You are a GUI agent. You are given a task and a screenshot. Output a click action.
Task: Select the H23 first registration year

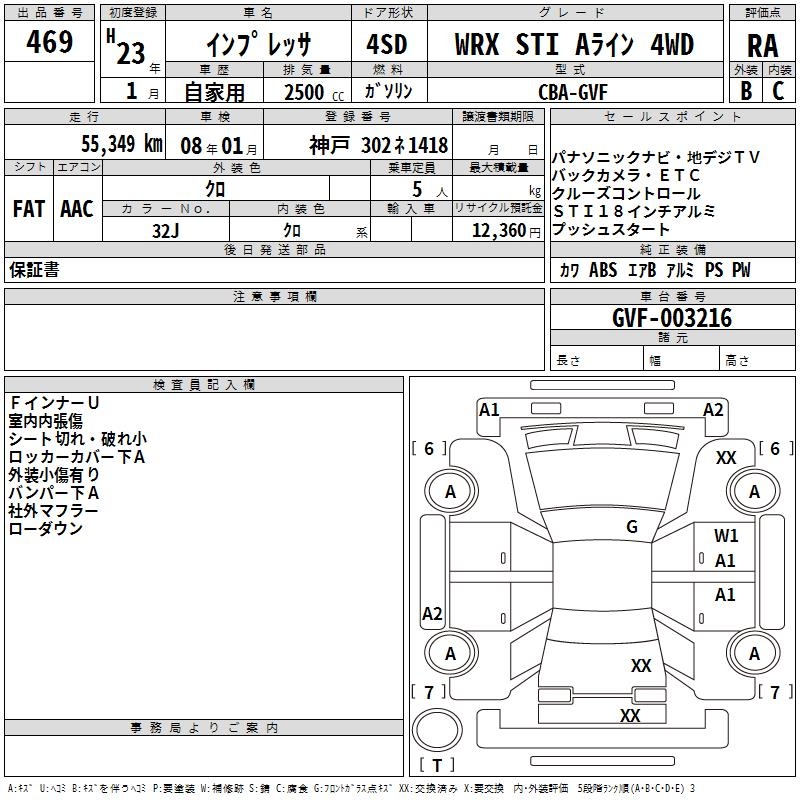coord(126,48)
